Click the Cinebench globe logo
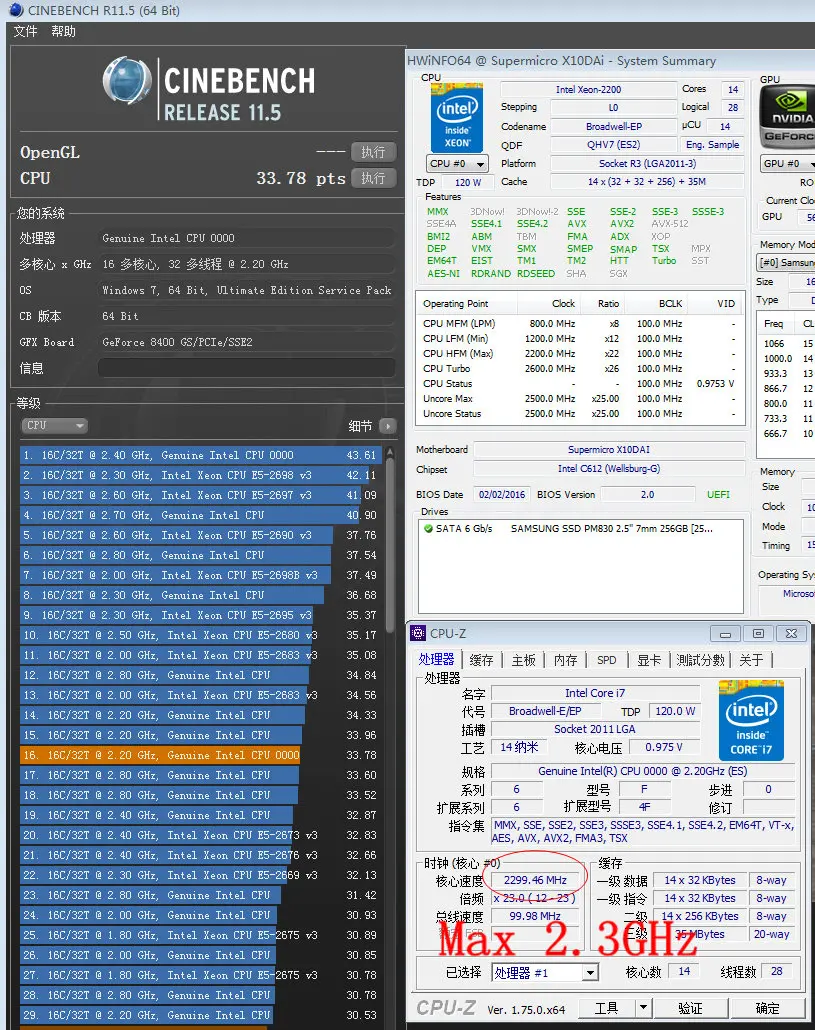 (127, 81)
